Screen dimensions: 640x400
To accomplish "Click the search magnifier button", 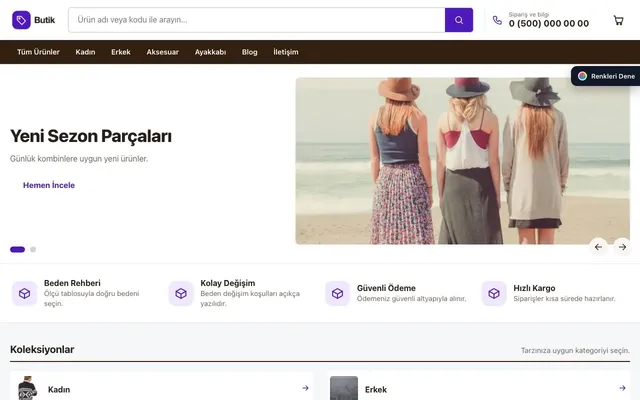I will tap(459, 20).
